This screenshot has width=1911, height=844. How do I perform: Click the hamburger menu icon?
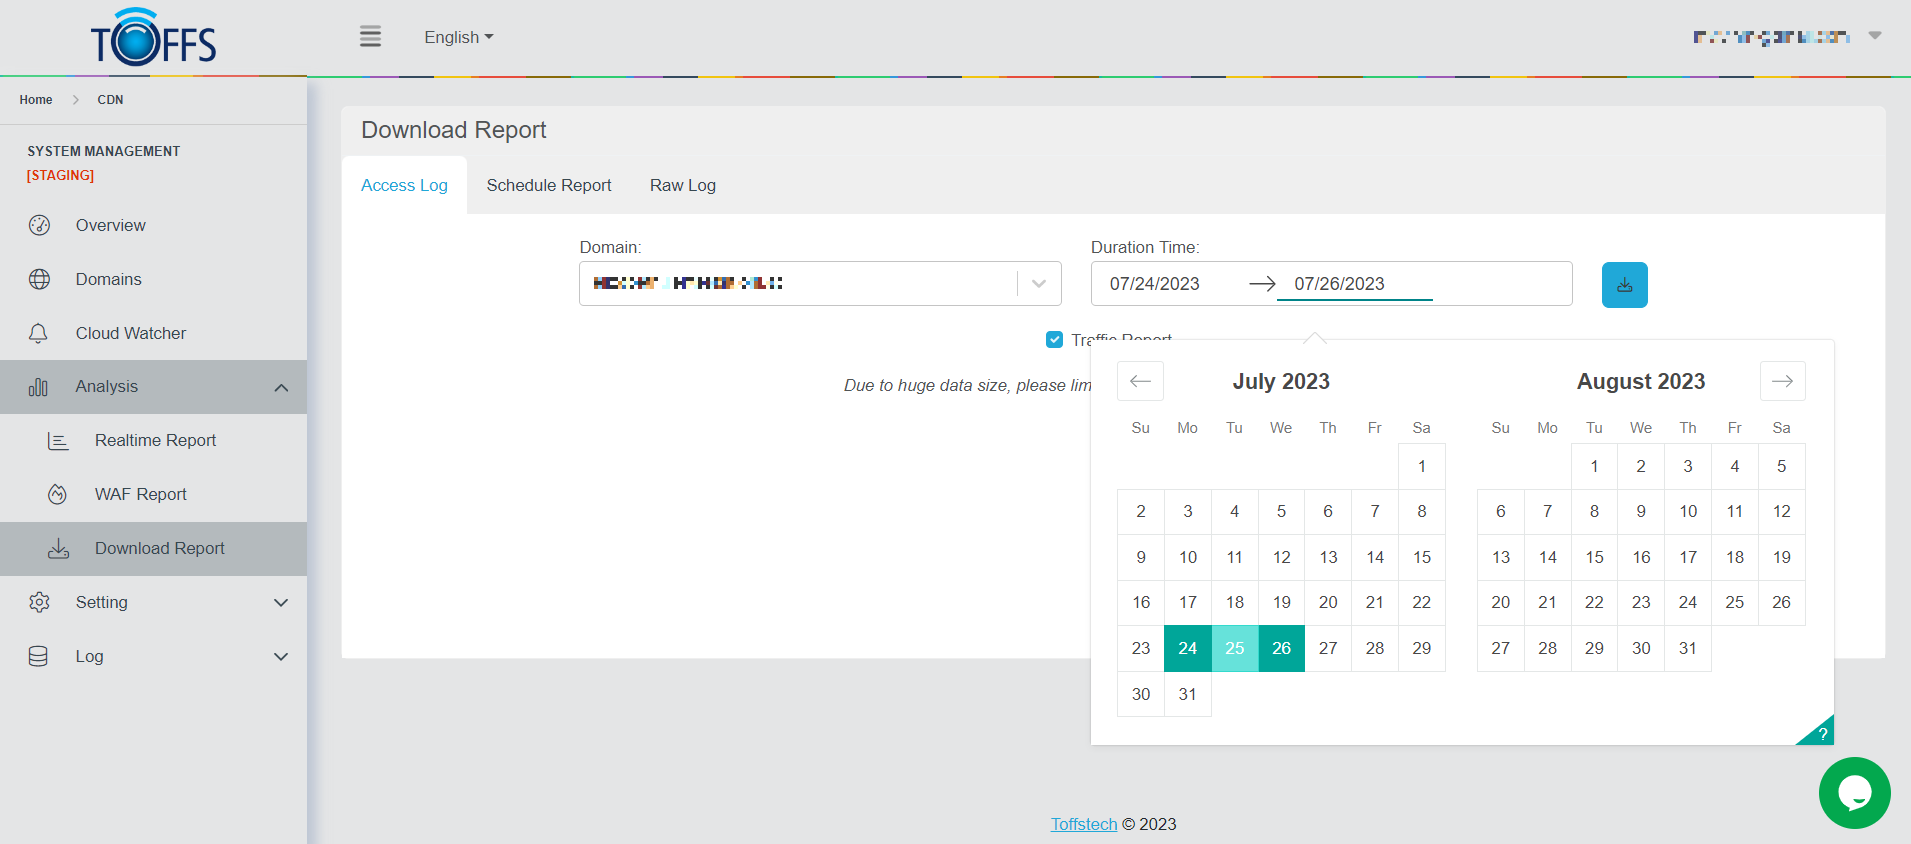370,37
